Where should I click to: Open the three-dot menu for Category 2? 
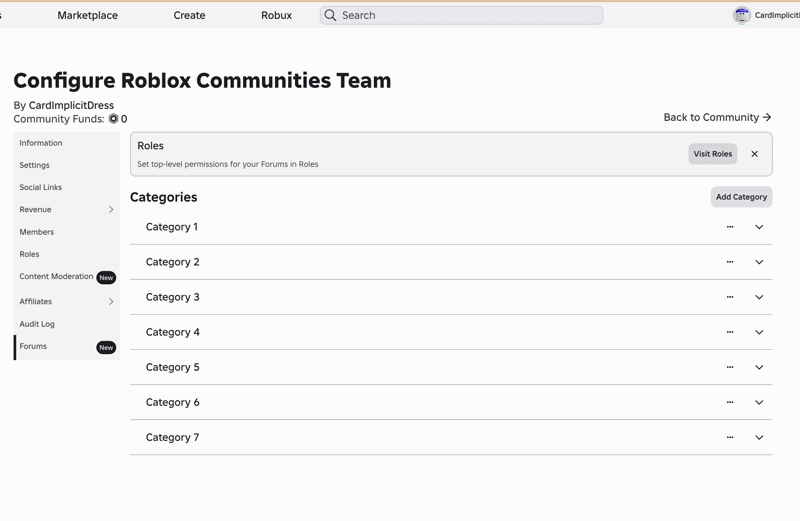click(x=730, y=262)
